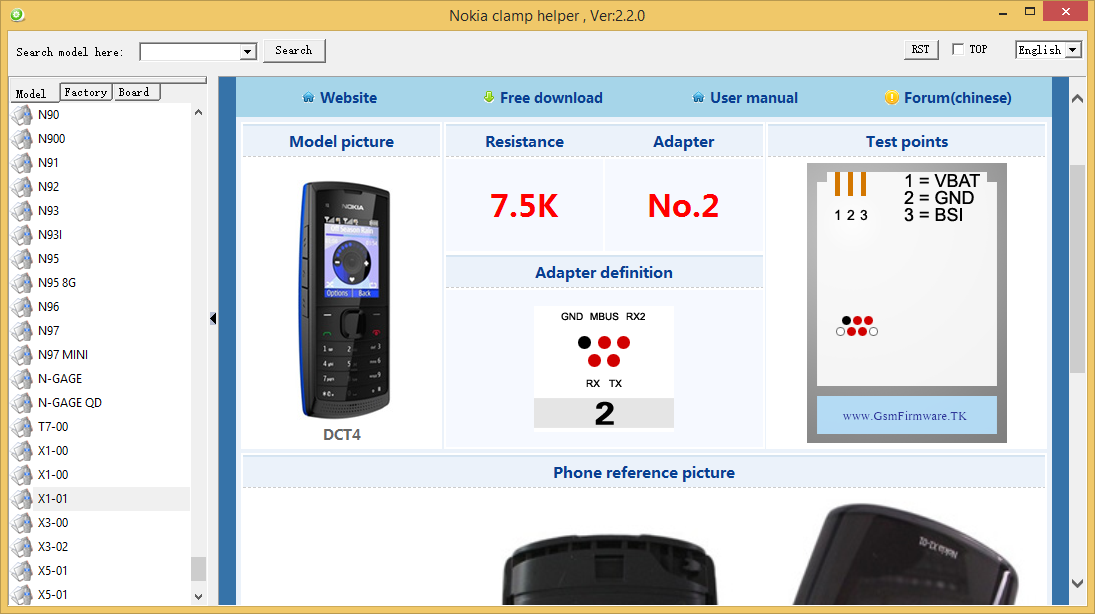Click the phone icon beside N91
This screenshot has width=1095, height=614.
click(22, 163)
